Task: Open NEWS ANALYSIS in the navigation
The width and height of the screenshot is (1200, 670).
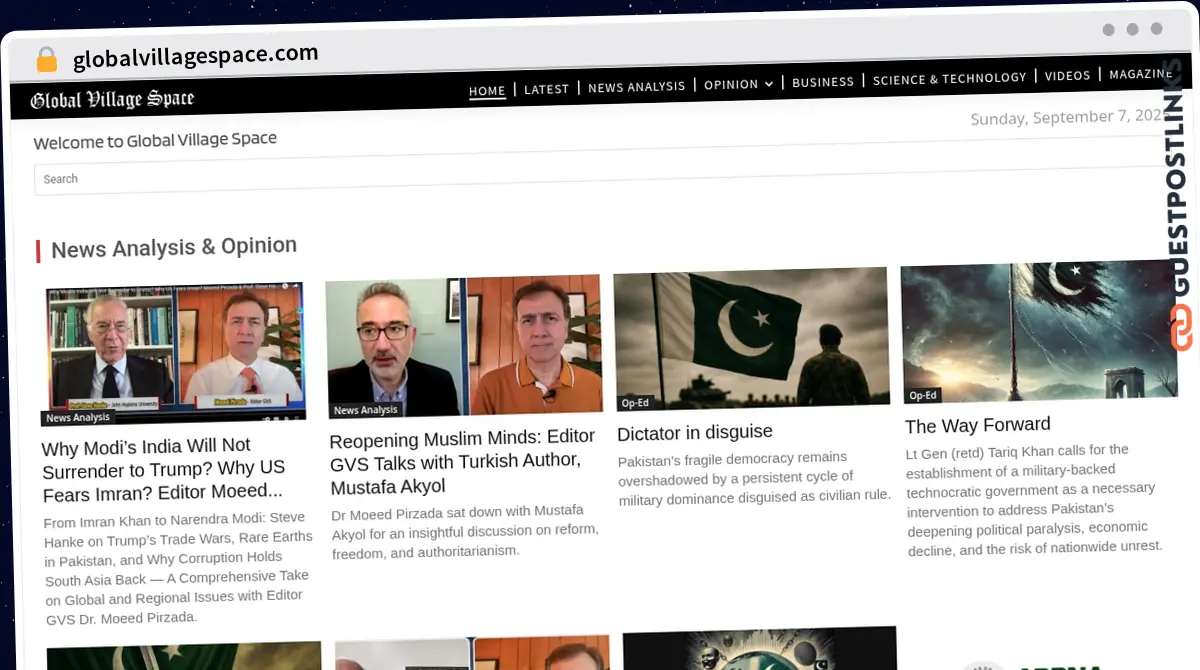Action: 636,87
